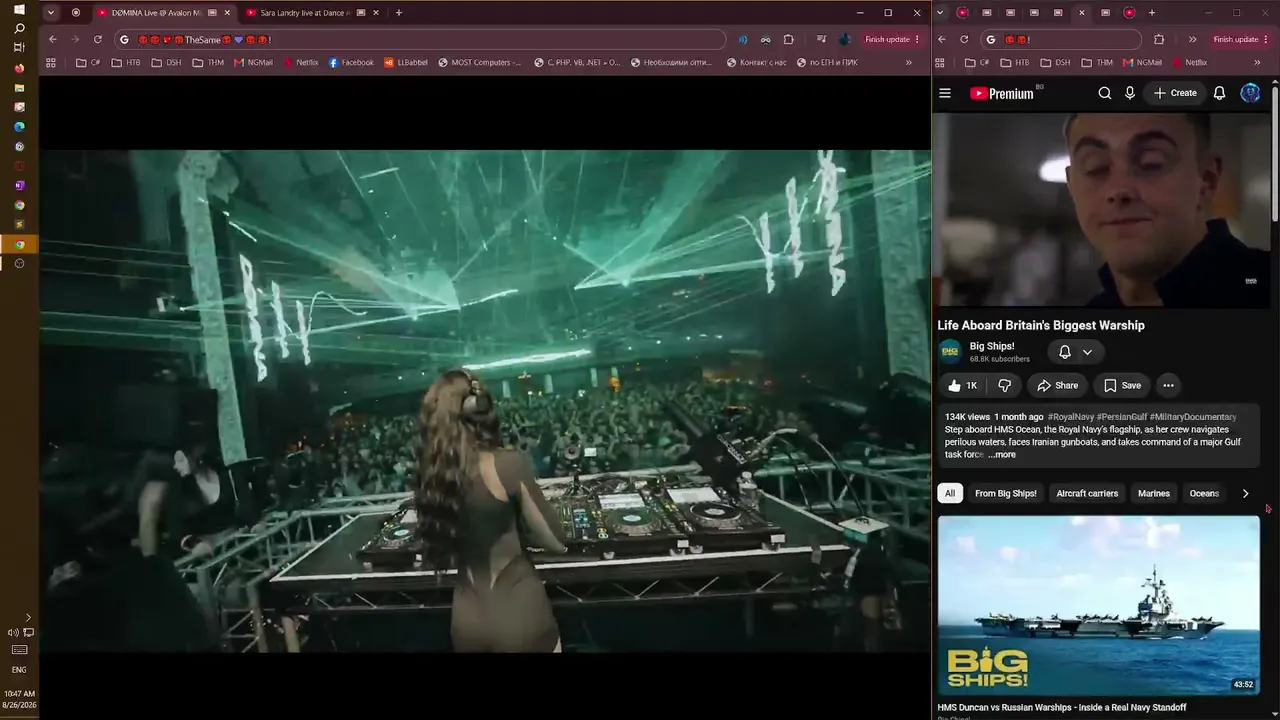This screenshot has width=1280, height=720.
Task: Reload the page in the right browser window
Action: [964, 39]
